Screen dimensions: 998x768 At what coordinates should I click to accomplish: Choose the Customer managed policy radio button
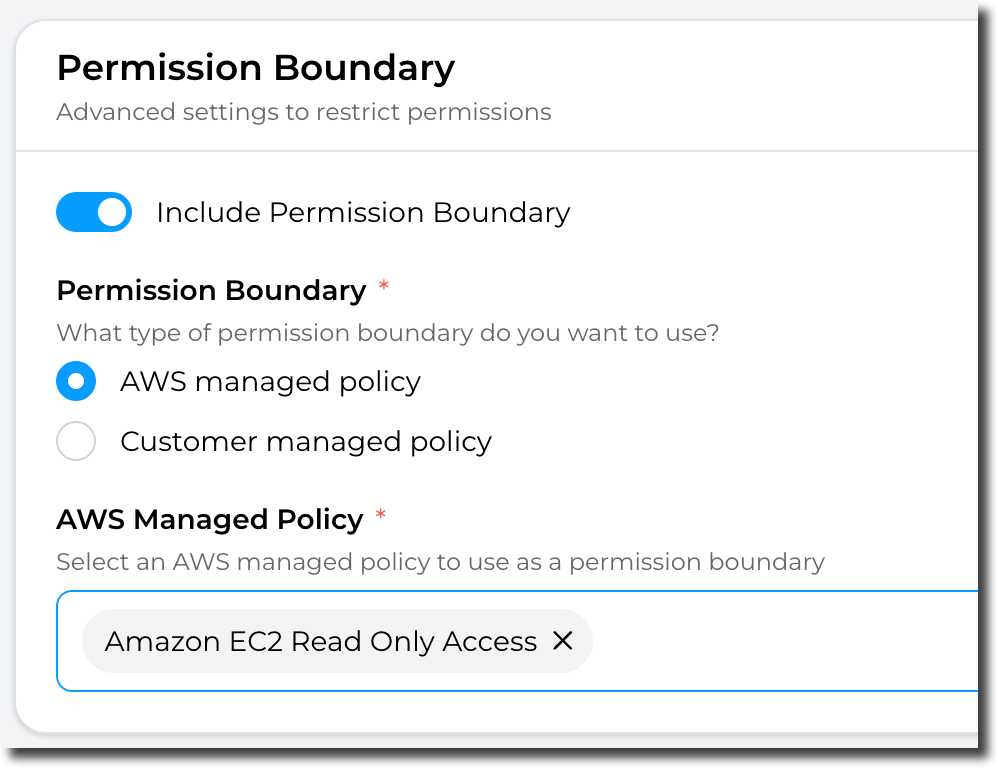point(76,441)
